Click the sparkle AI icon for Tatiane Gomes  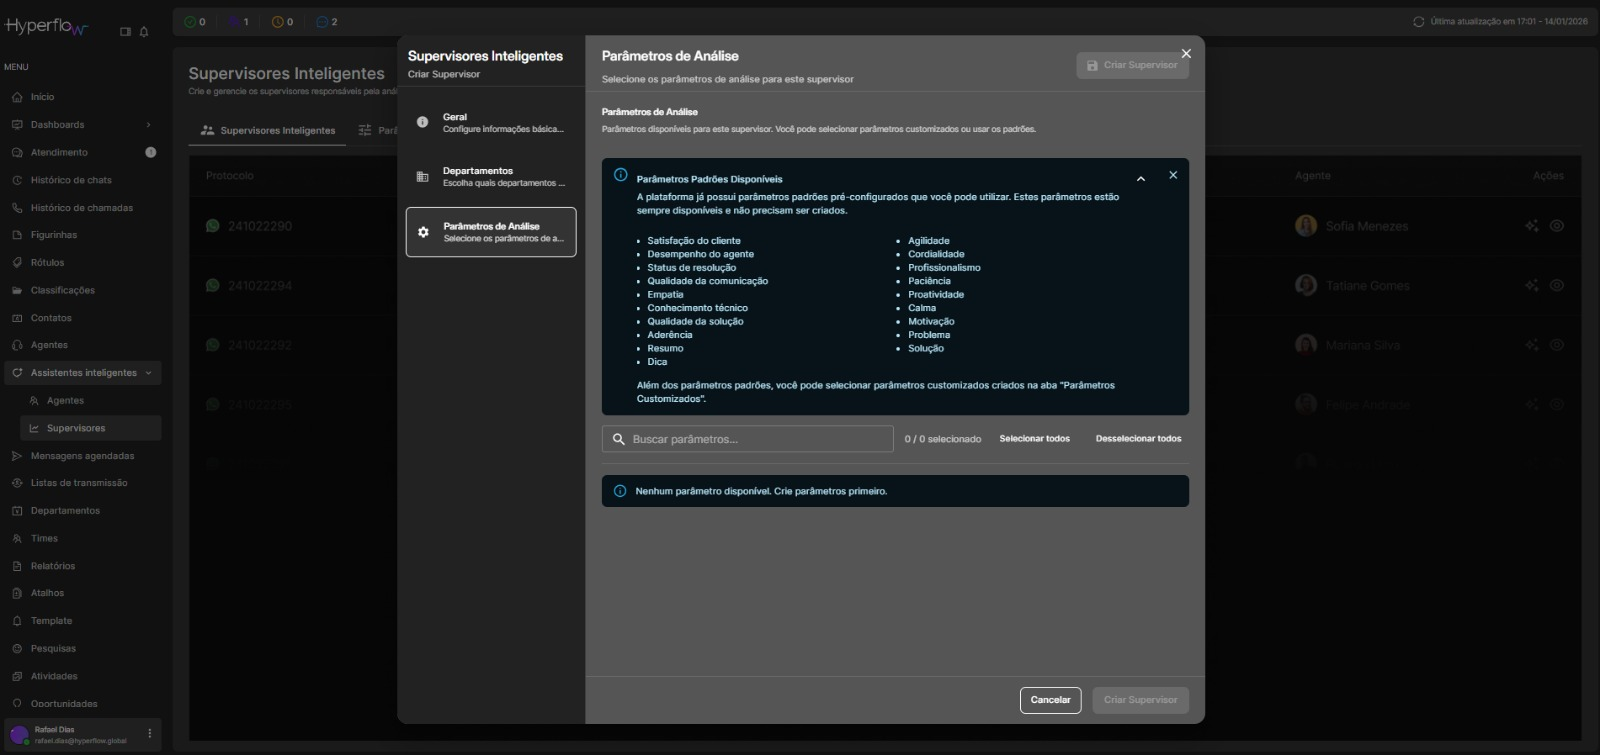1531,285
